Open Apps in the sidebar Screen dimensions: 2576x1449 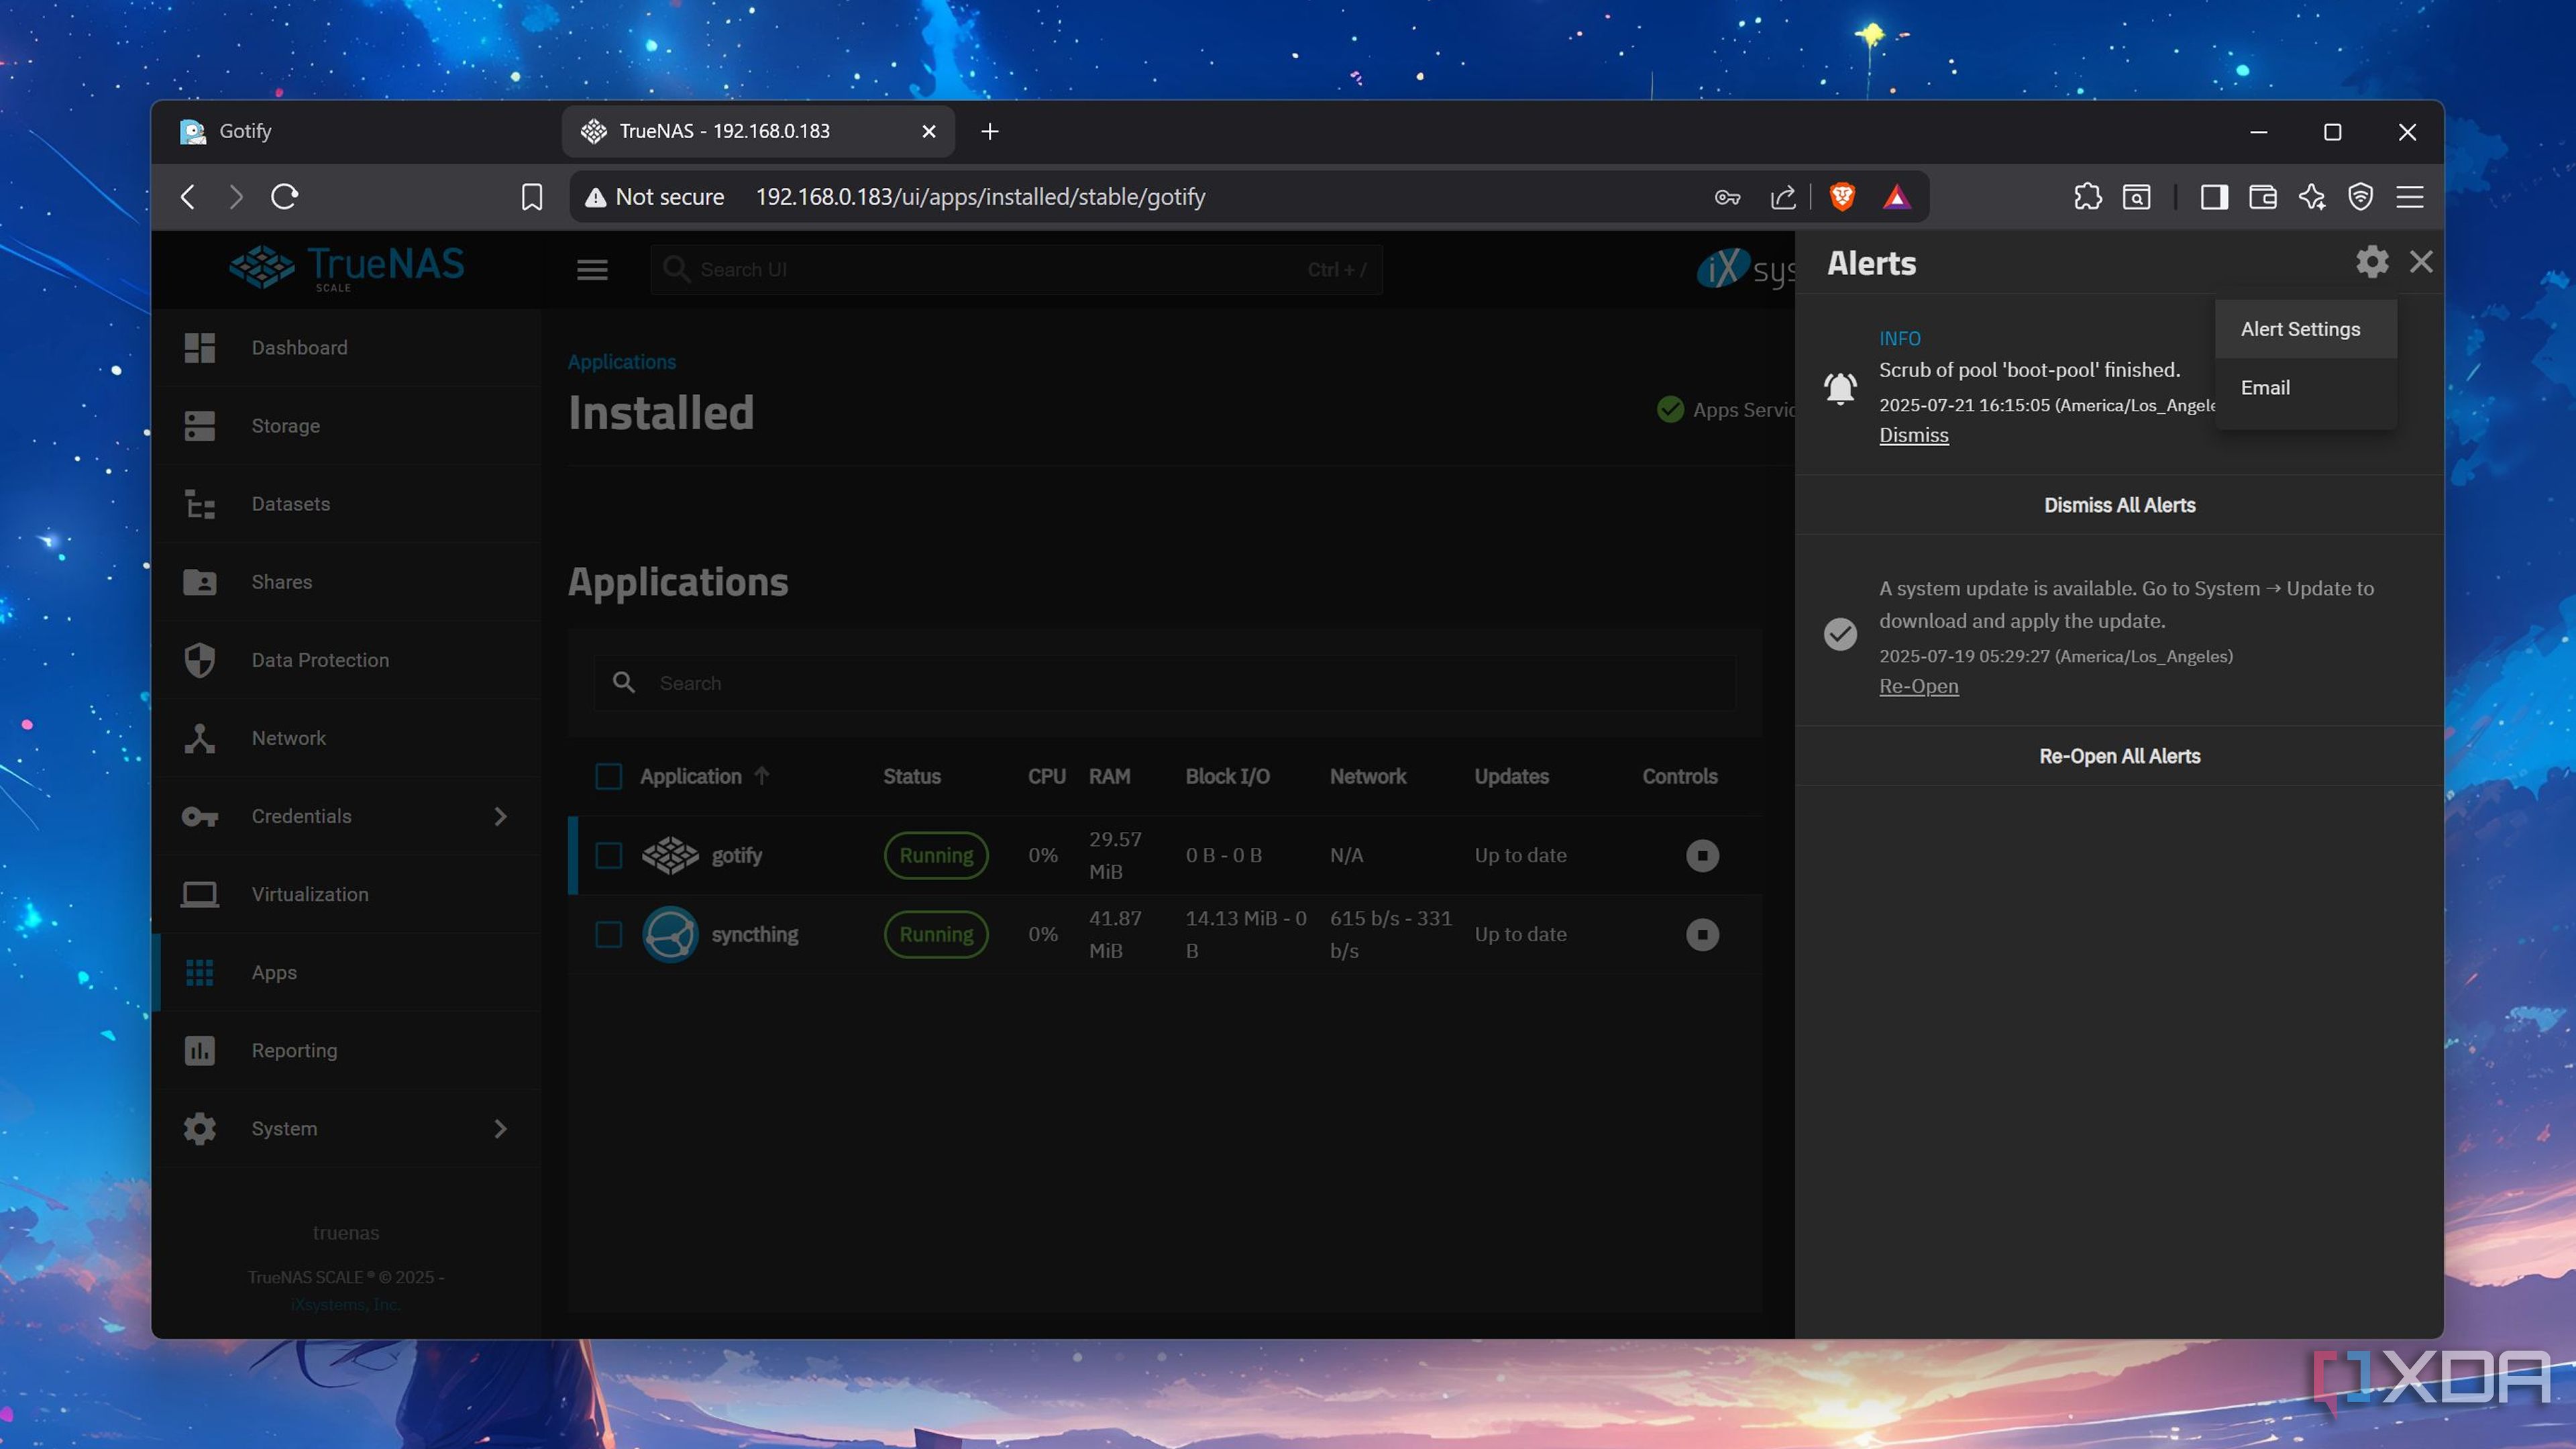point(346,972)
